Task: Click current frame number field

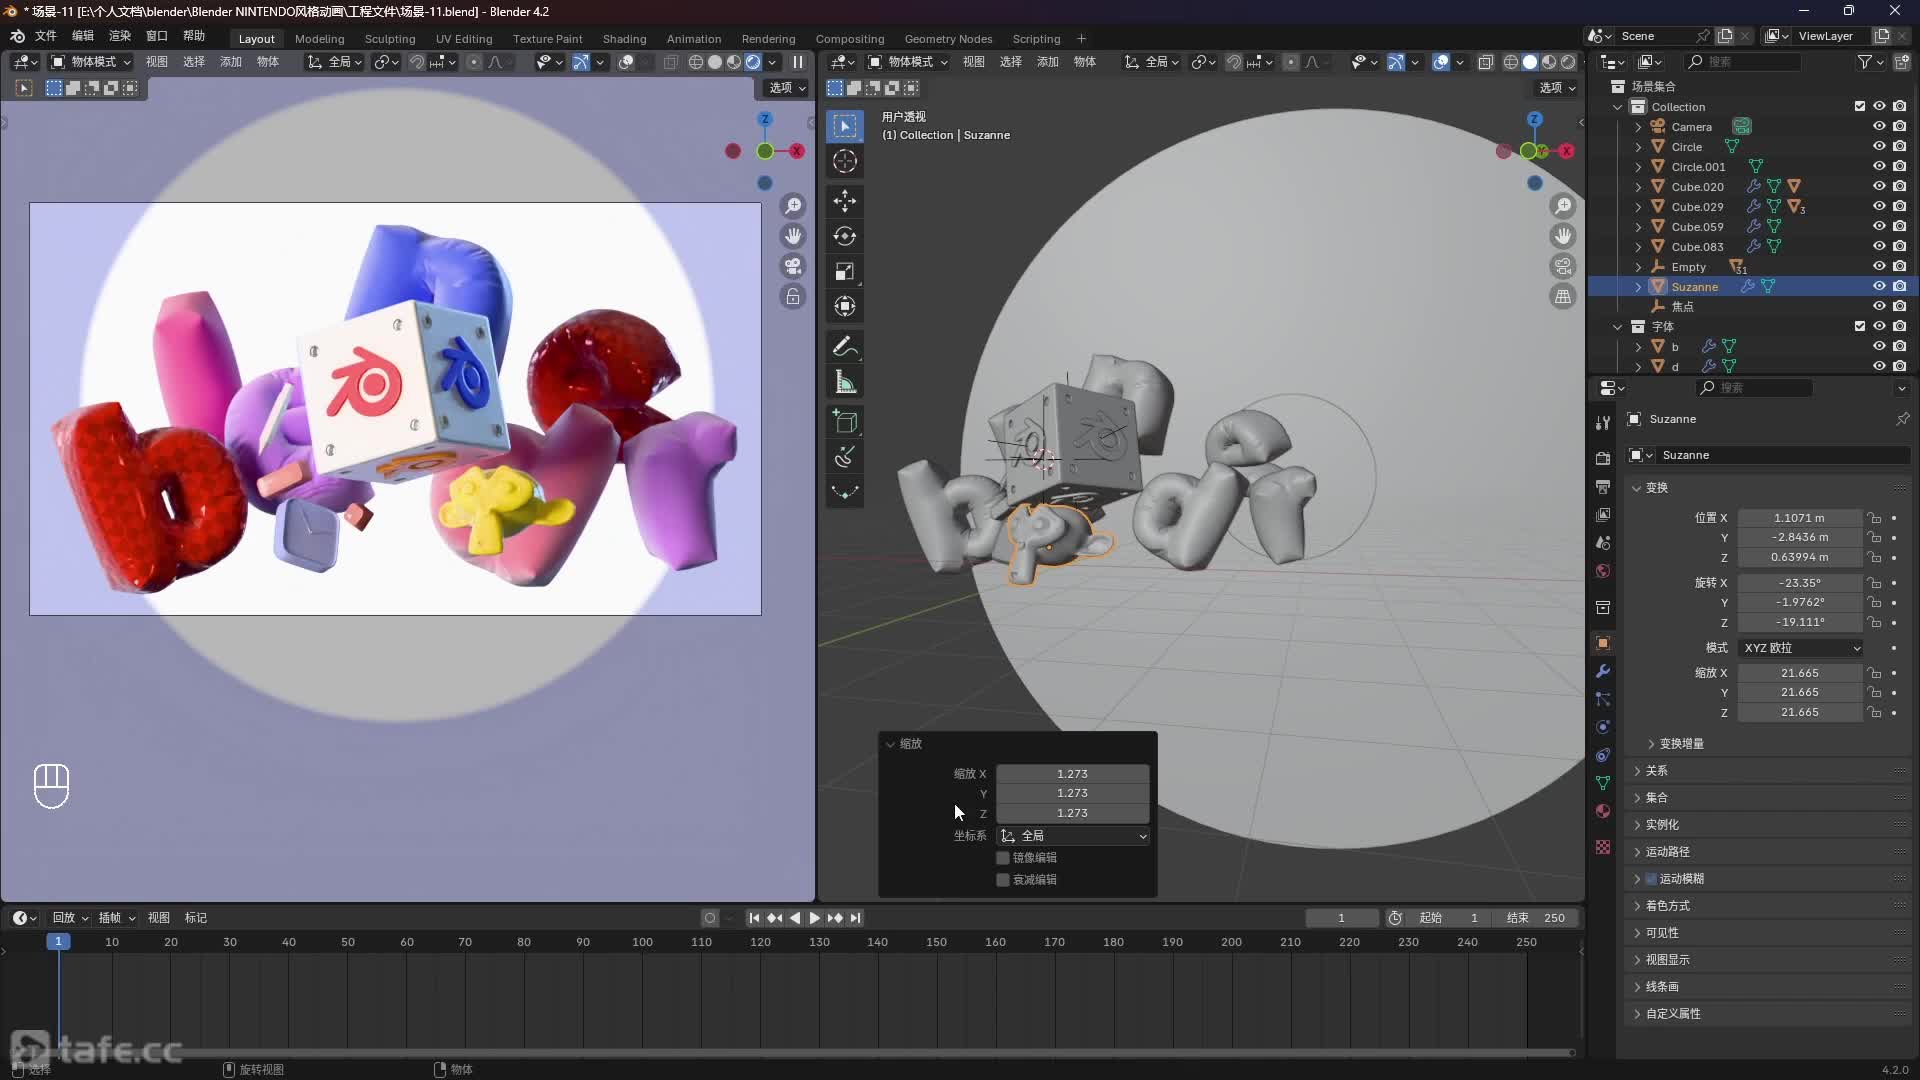Action: (x=1341, y=918)
